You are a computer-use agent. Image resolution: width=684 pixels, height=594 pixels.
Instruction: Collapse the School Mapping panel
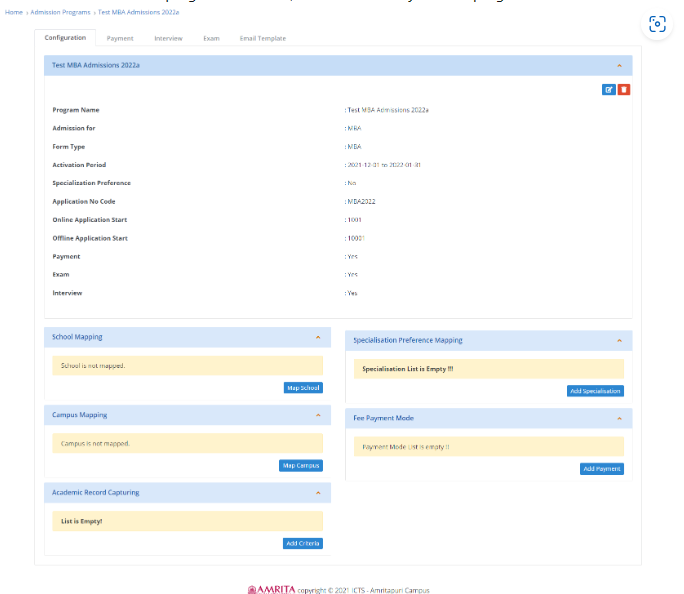(x=317, y=338)
